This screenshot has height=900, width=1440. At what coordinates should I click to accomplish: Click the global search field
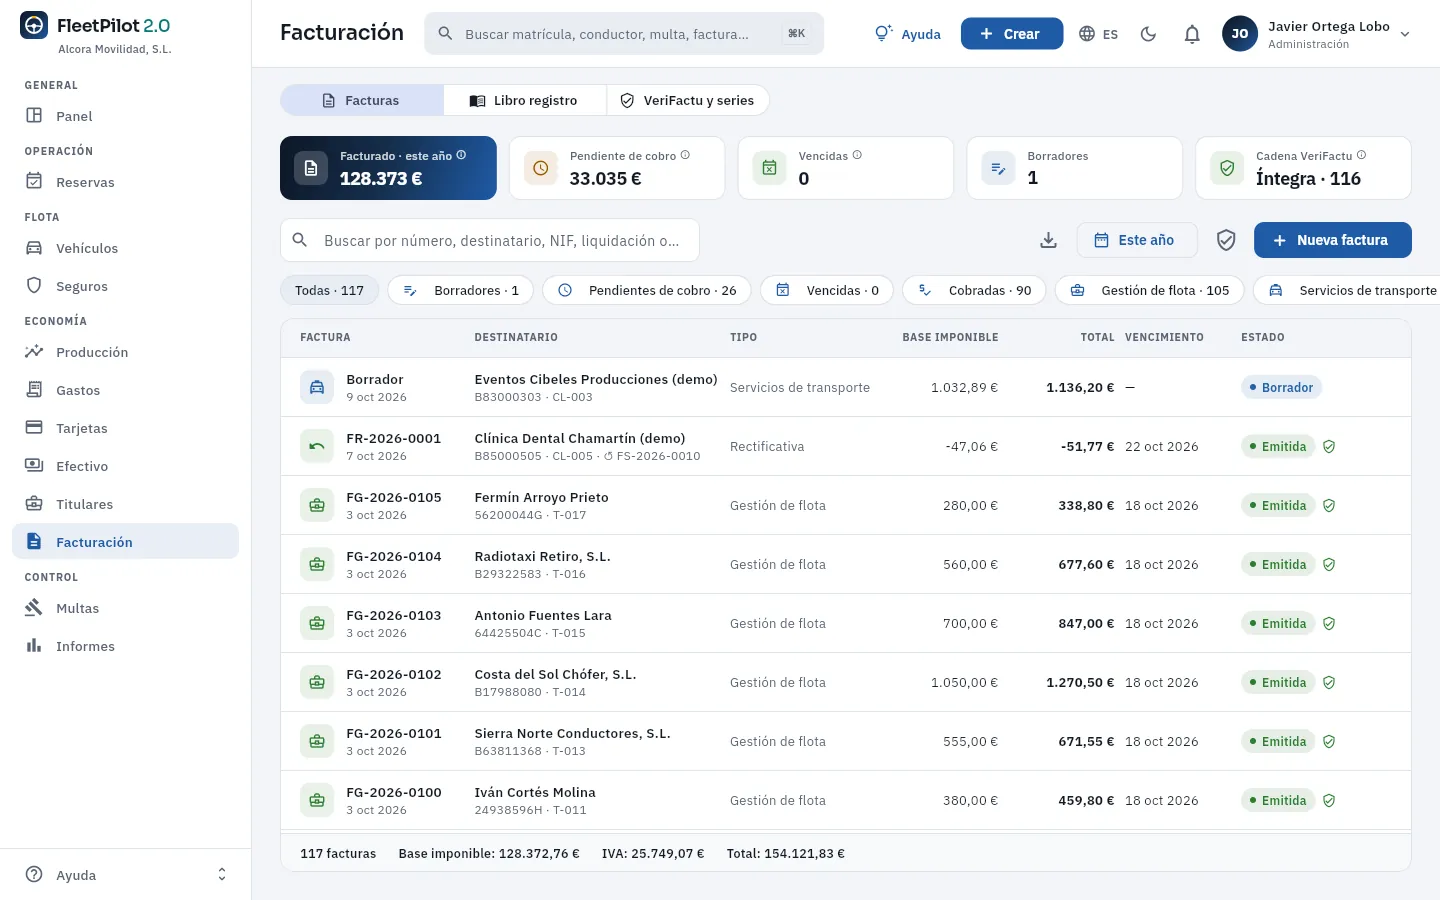coord(624,34)
